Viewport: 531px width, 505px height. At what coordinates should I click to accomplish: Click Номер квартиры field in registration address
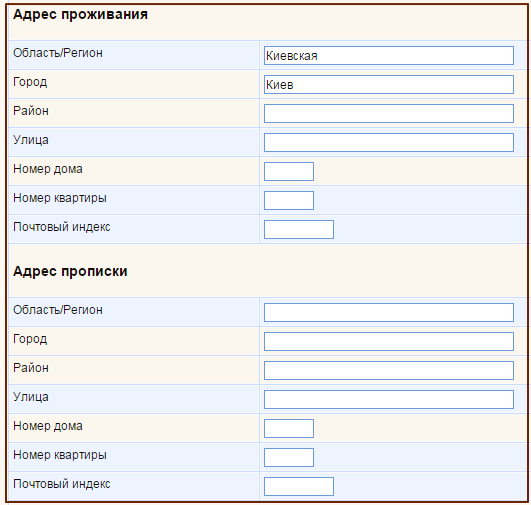pos(289,458)
